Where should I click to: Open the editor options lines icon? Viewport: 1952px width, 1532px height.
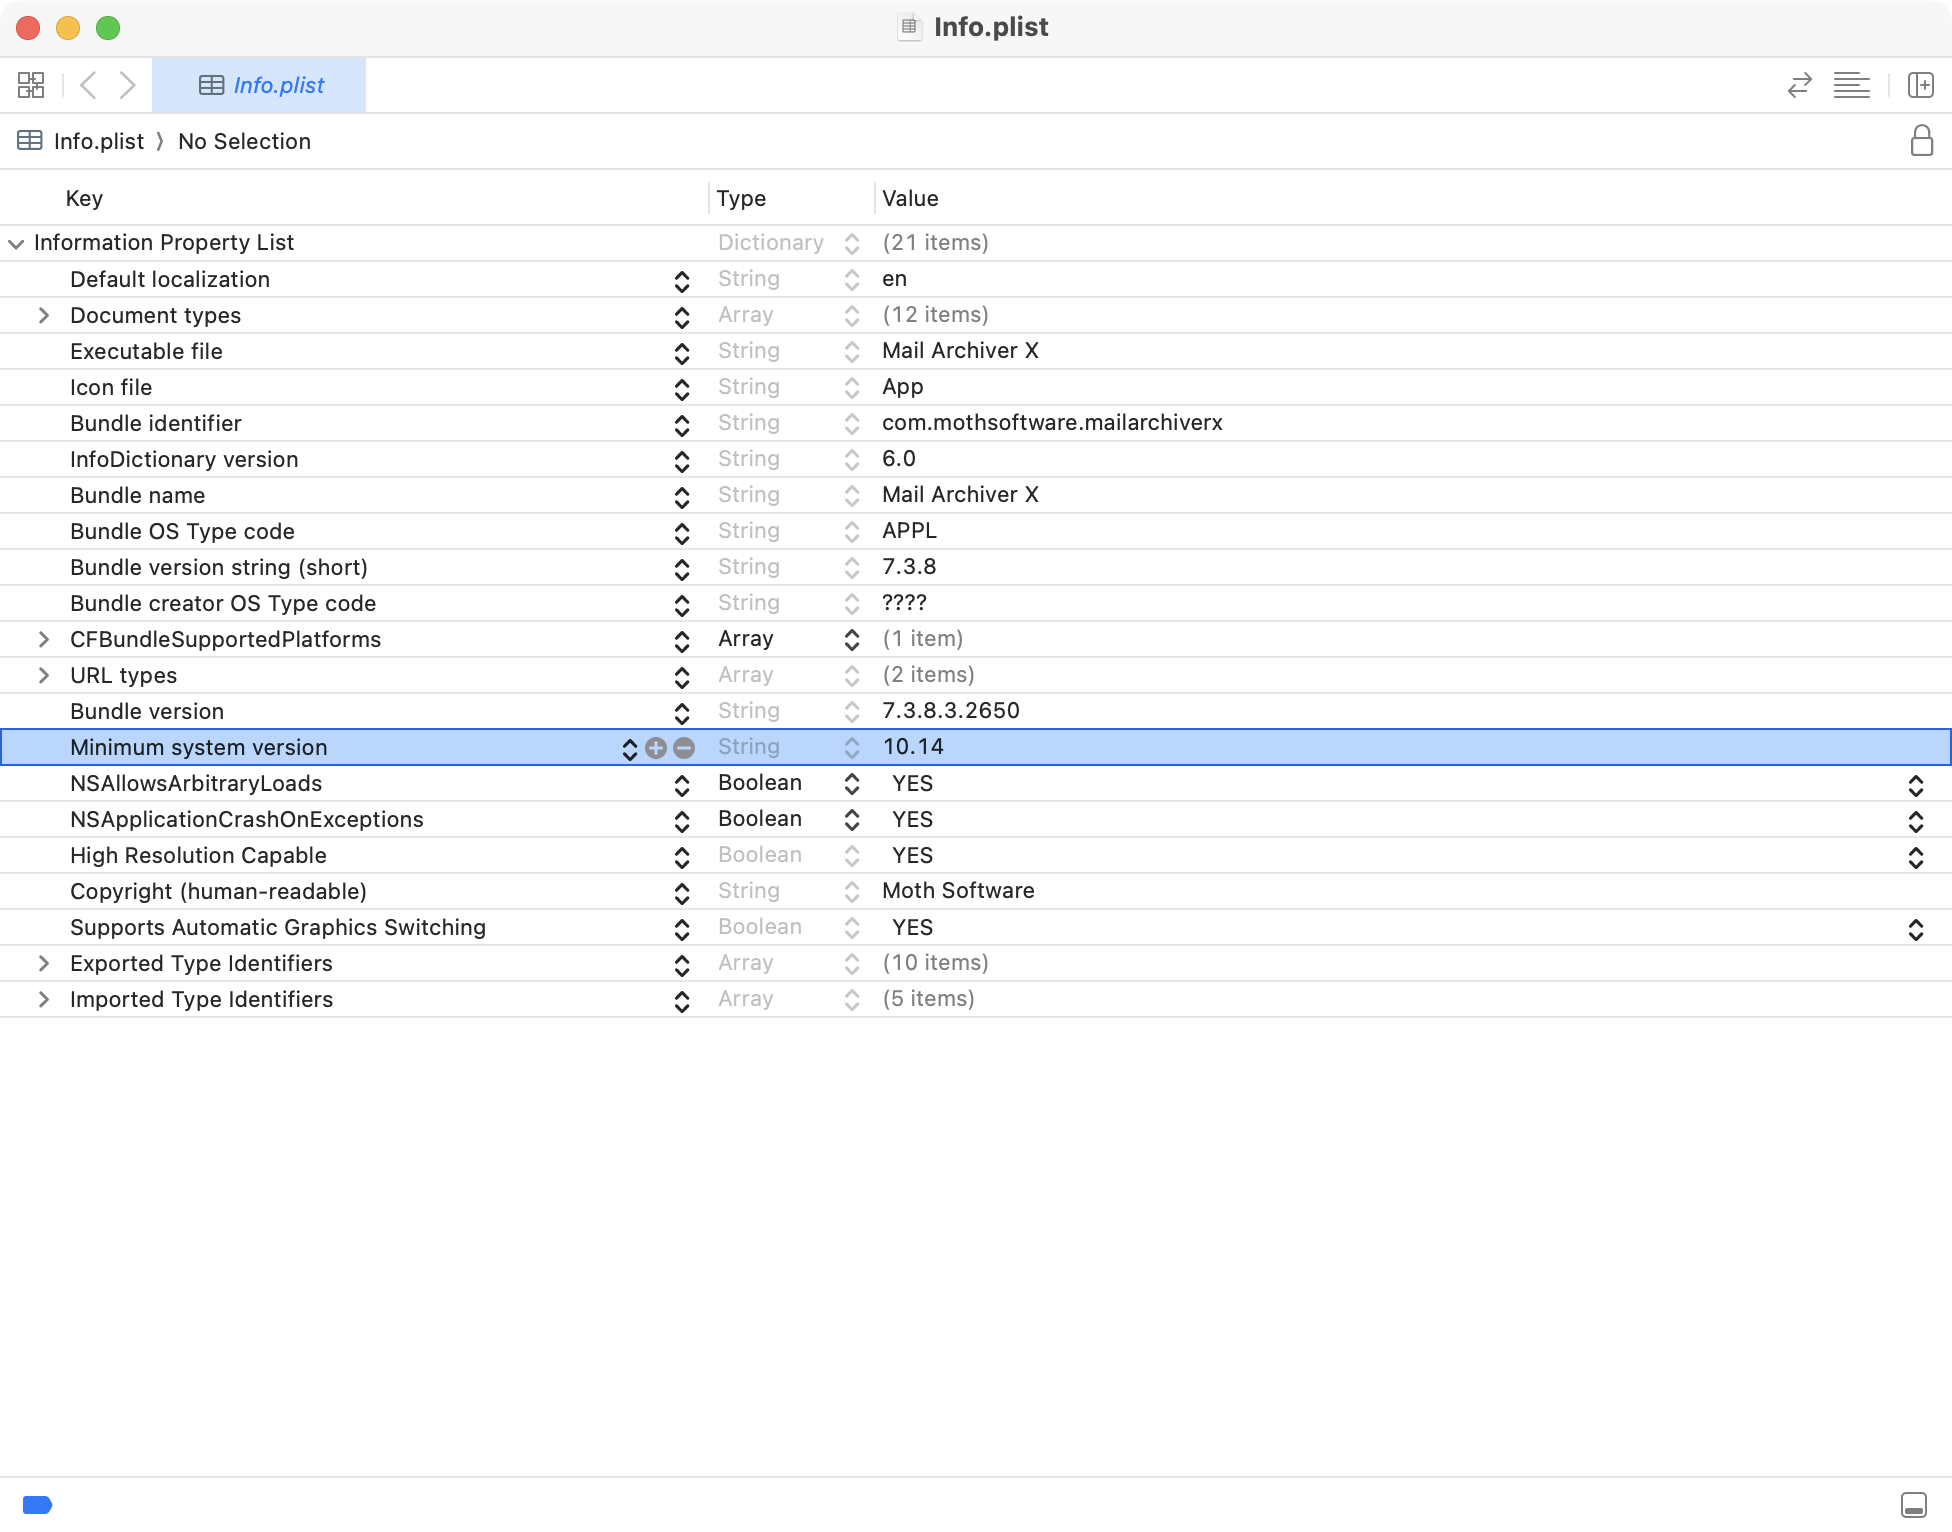pyautogui.click(x=1852, y=85)
